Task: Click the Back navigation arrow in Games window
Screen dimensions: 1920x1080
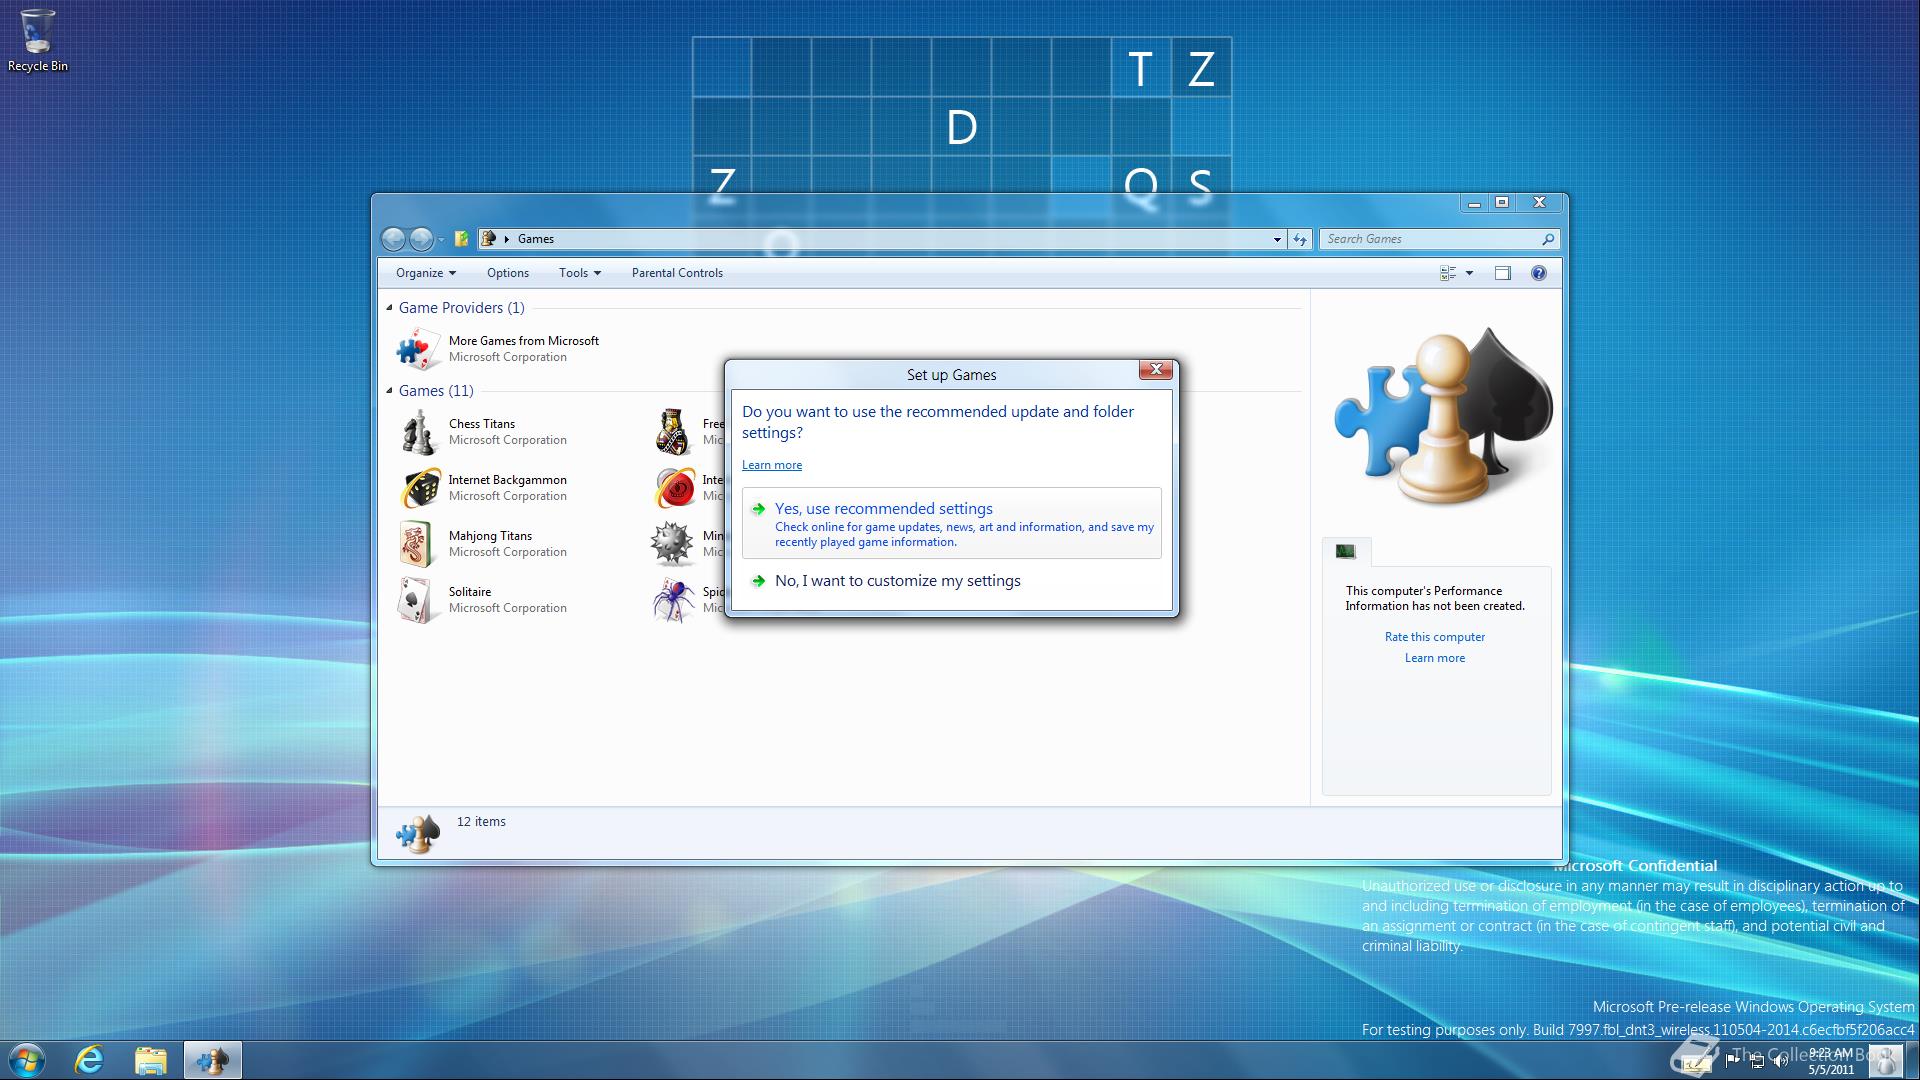Action: click(x=394, y=239)
